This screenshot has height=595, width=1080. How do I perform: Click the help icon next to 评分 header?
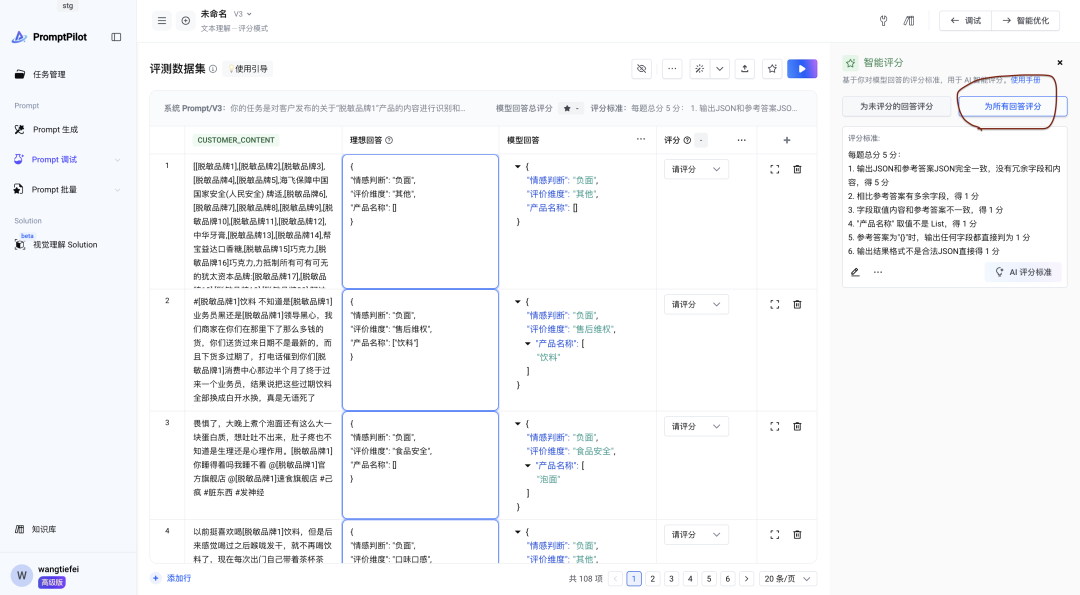point(687,140)
